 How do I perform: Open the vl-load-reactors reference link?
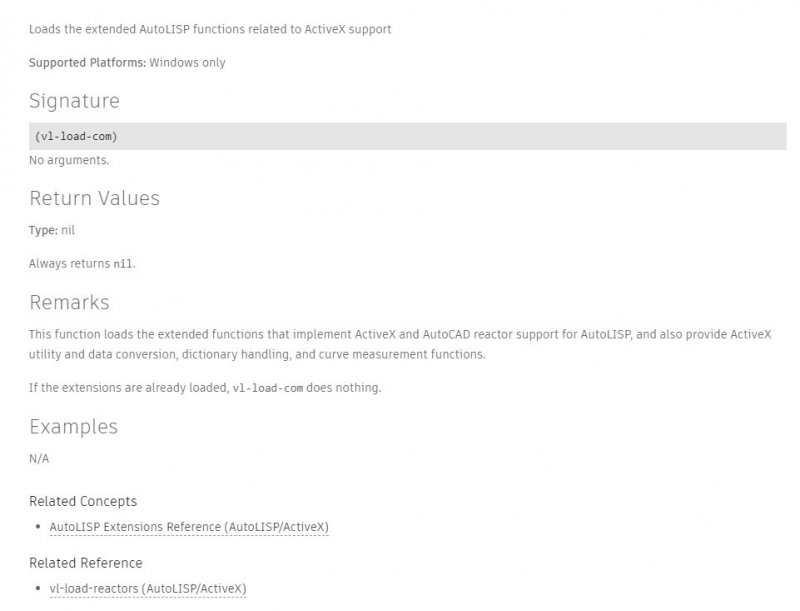click(x=147, y=588)
